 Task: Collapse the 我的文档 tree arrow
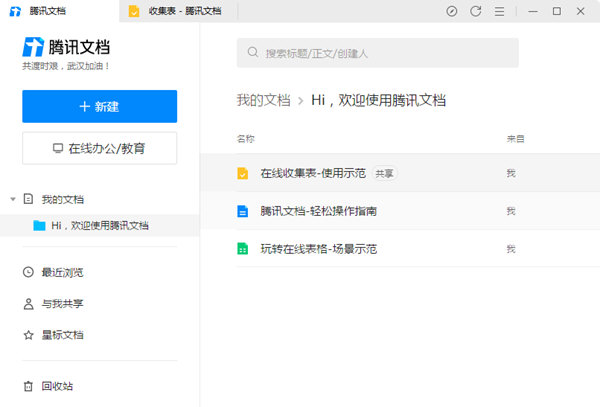pos(12,200)
